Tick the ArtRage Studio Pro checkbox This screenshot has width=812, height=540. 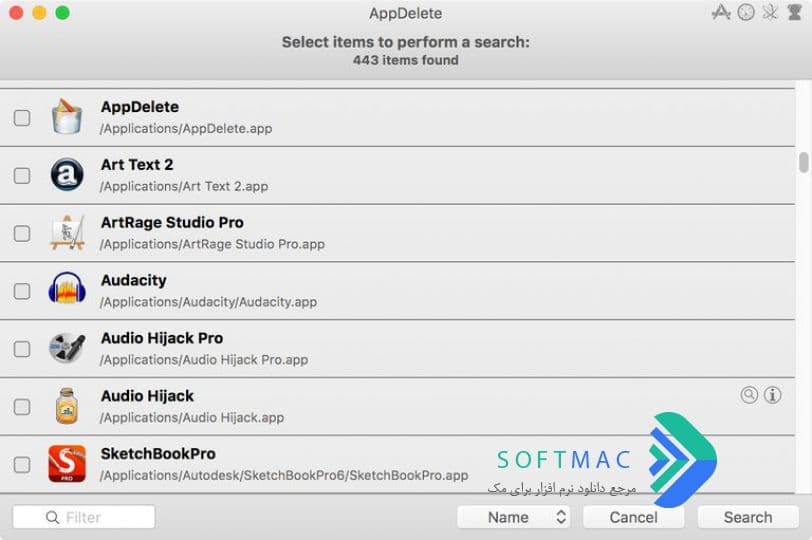[x=22, y=233]
